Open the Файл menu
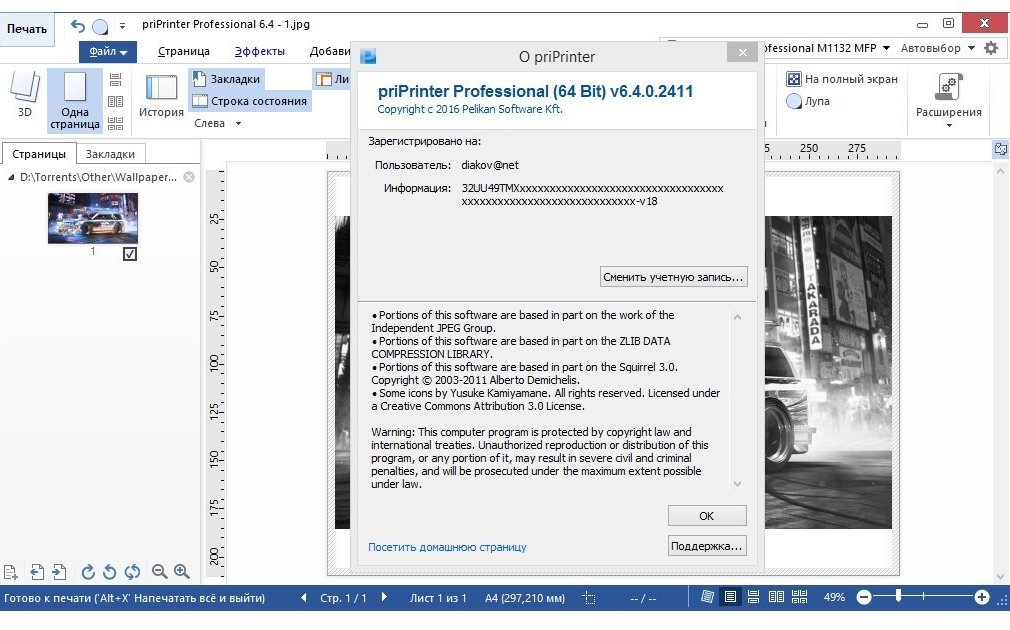Screen dimensions: 1010x630 coord(108,52)
